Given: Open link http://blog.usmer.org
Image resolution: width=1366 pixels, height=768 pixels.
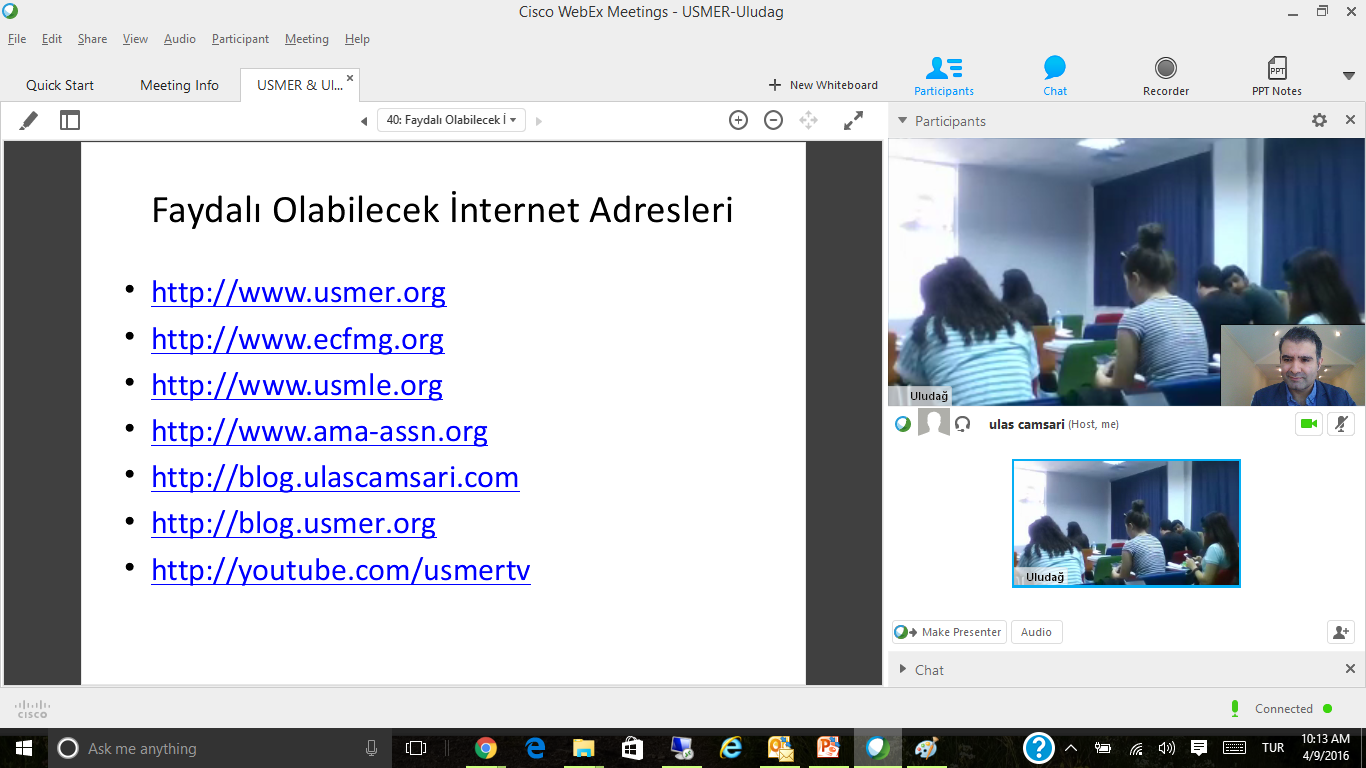Looking at the screenshot, I should point(293,523).
